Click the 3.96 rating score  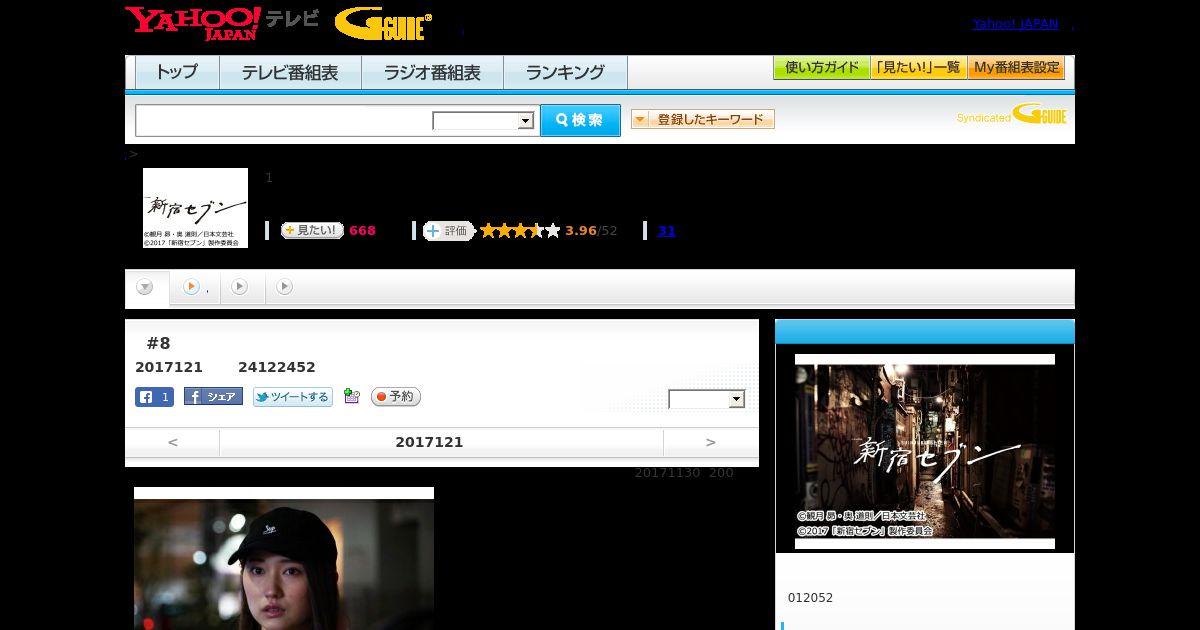[x=581, y=231]
